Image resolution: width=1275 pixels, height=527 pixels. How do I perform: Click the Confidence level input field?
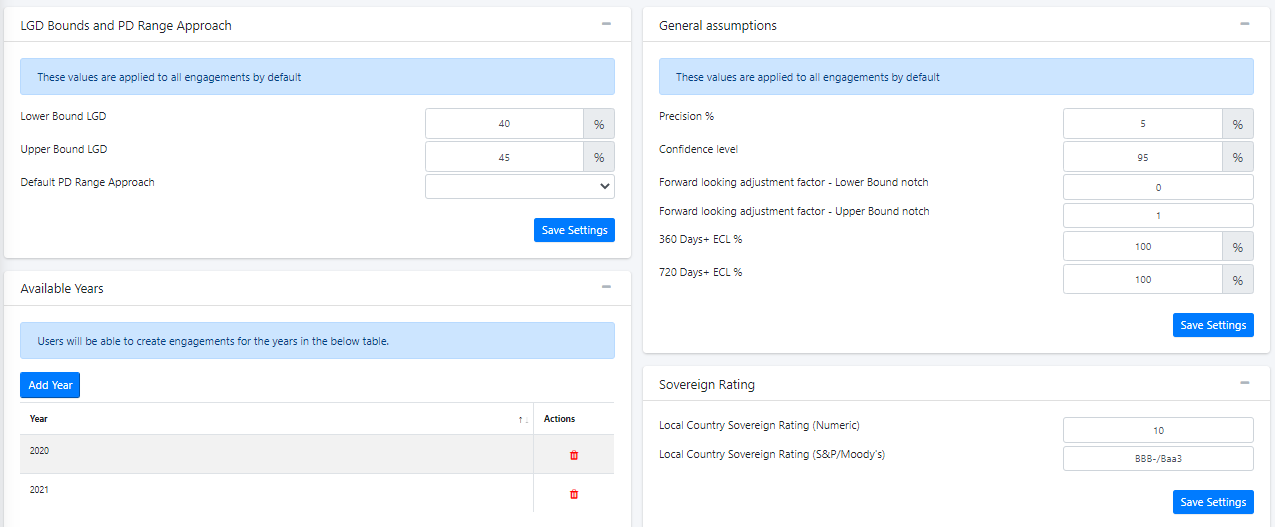click(1142, 157)
